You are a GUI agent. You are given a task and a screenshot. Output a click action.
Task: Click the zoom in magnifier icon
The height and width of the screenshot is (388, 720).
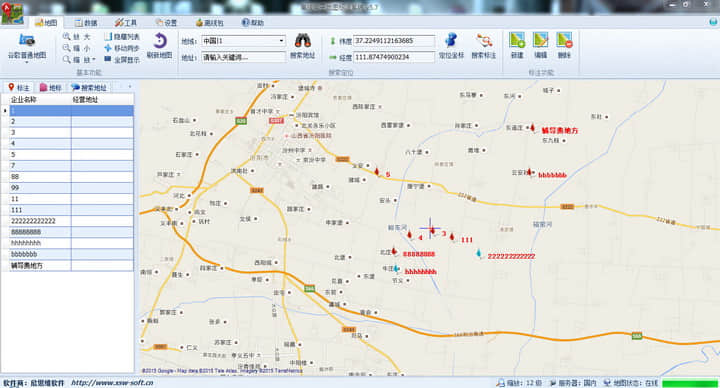tap(67, 37)
